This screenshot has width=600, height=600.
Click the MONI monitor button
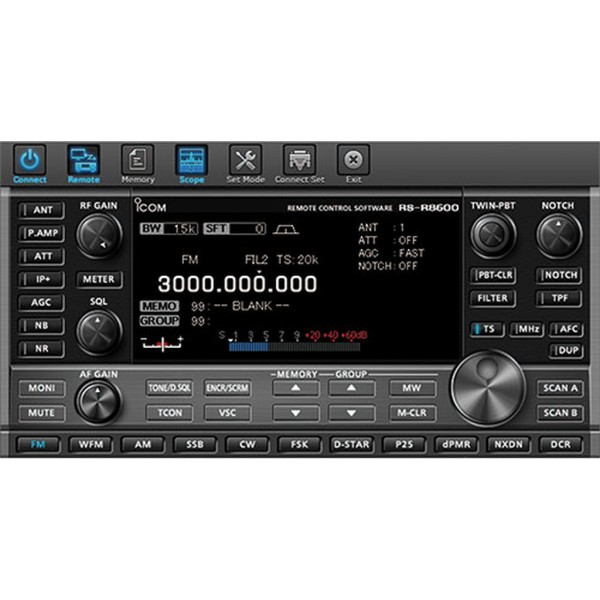(42, 388)
